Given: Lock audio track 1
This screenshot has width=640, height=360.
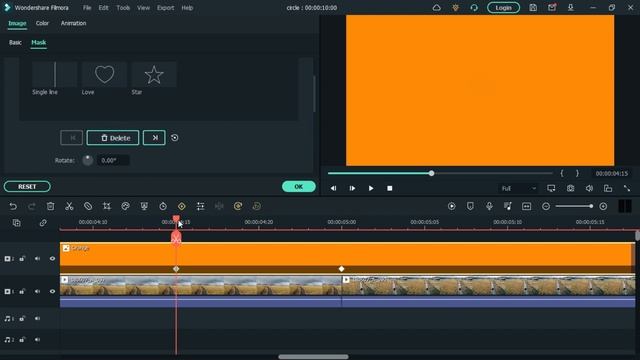Looking at the screenshot, I should coord(22,318).
